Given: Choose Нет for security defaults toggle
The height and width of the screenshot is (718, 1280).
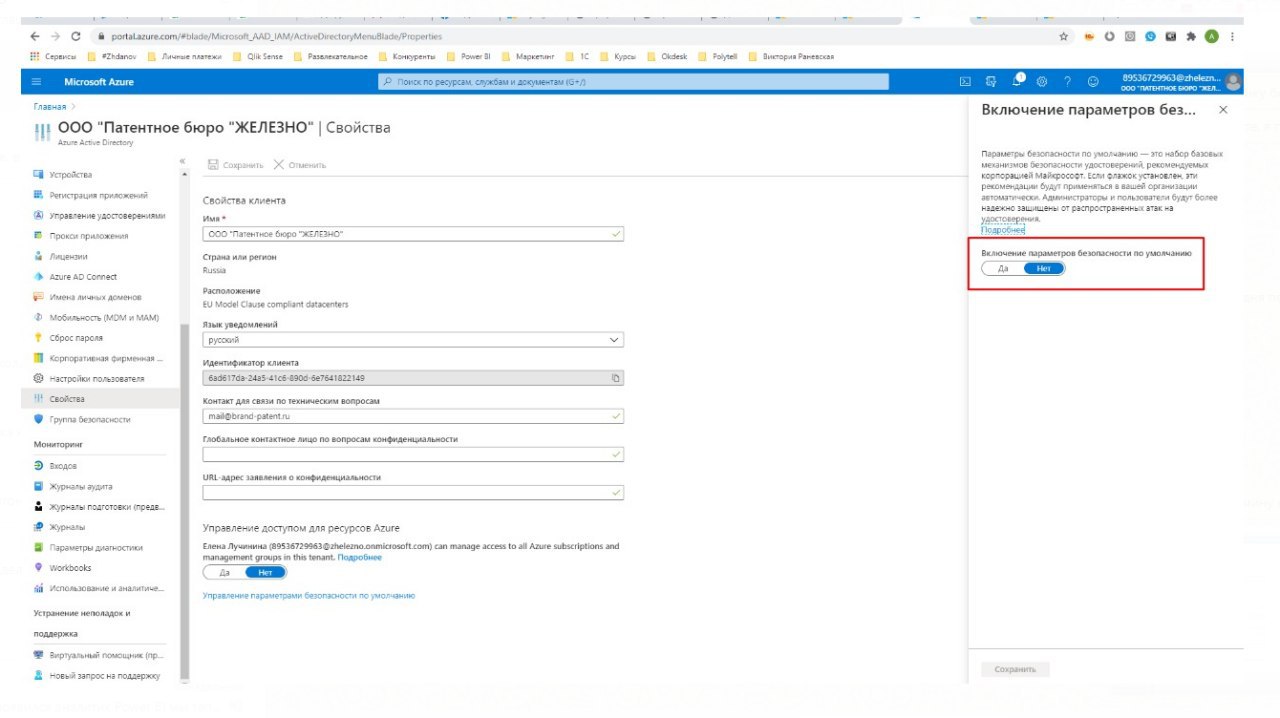Looking at the screenshot, I should point(1044,269).
